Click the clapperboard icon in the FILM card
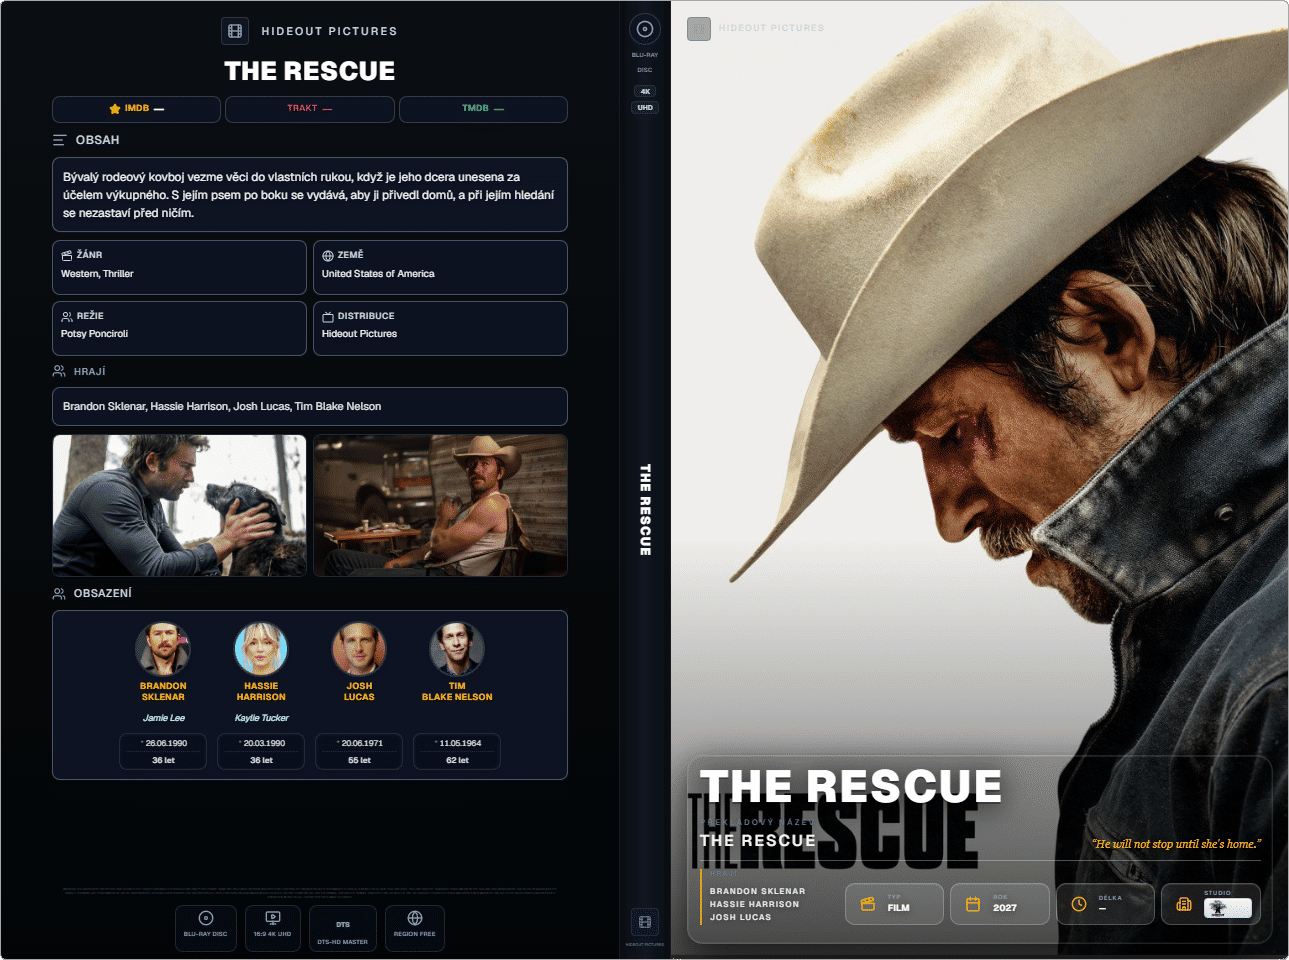1289x960 pixels. (868, 904)
